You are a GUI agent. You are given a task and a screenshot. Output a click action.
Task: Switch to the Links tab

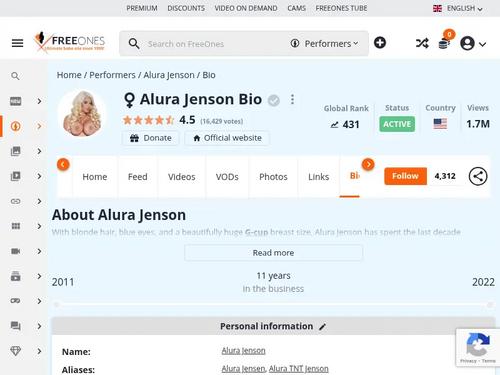click(319, 177)
